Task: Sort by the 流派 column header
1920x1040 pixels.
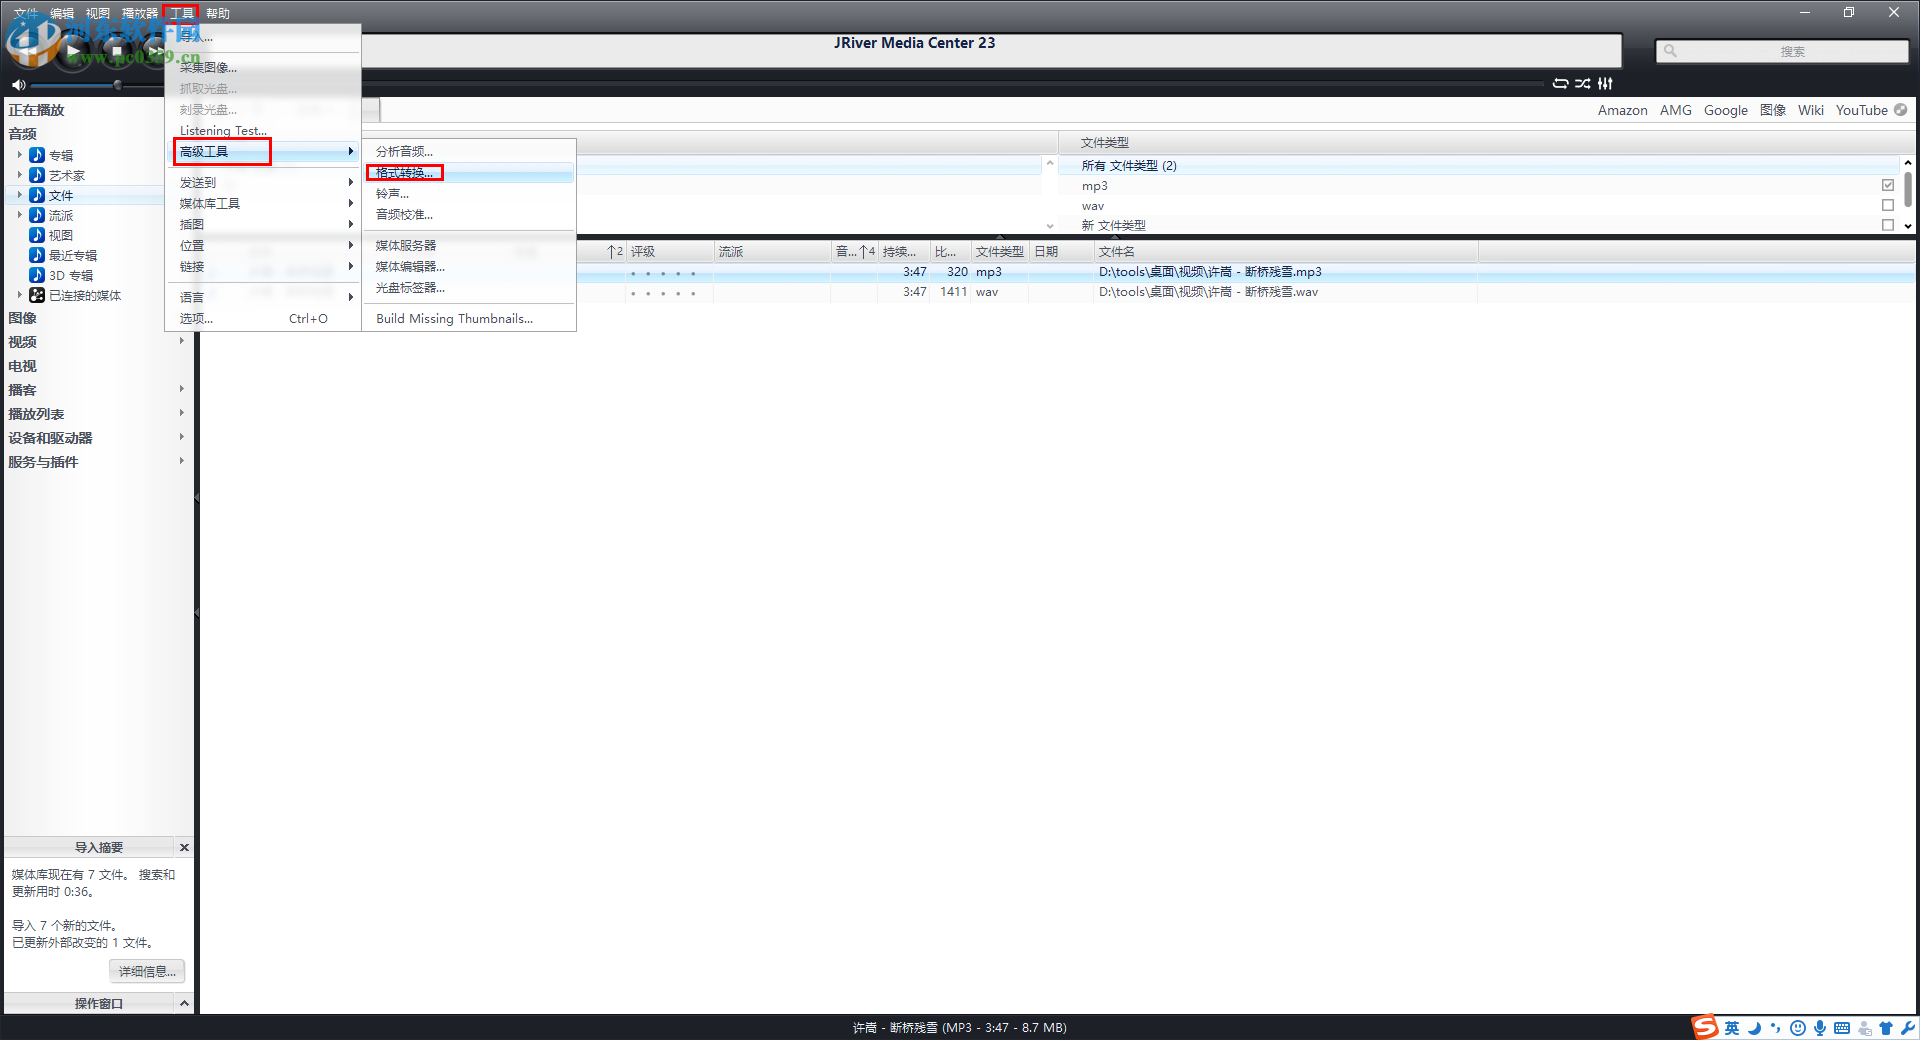Action: tap(772, 251)
